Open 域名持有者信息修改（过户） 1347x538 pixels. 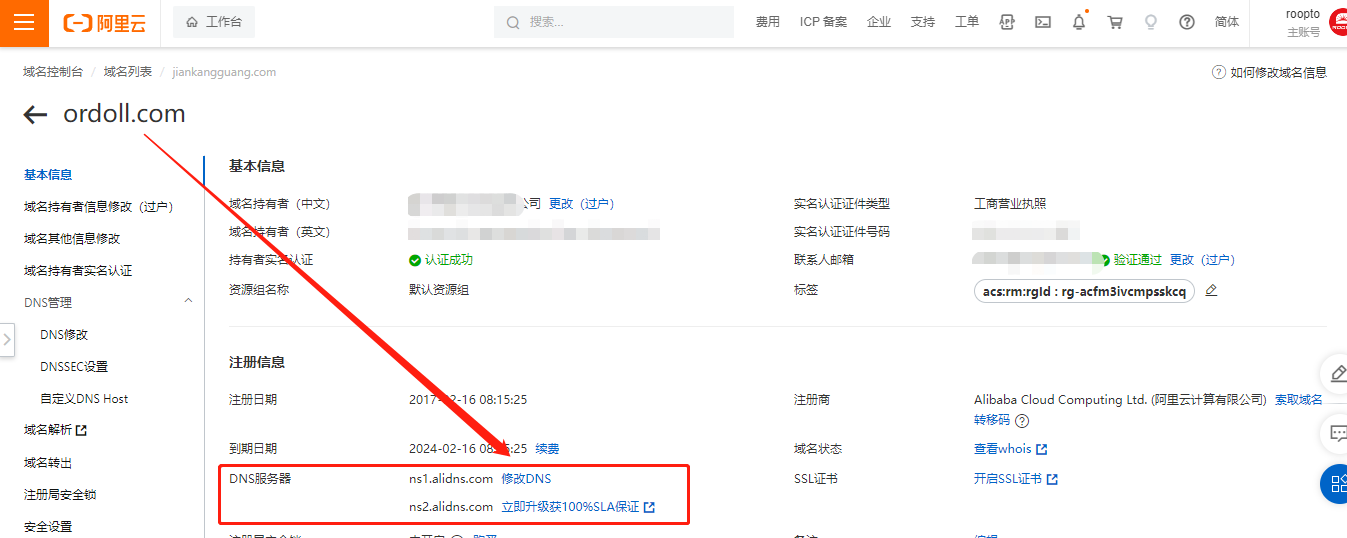[x=98, y=206]
